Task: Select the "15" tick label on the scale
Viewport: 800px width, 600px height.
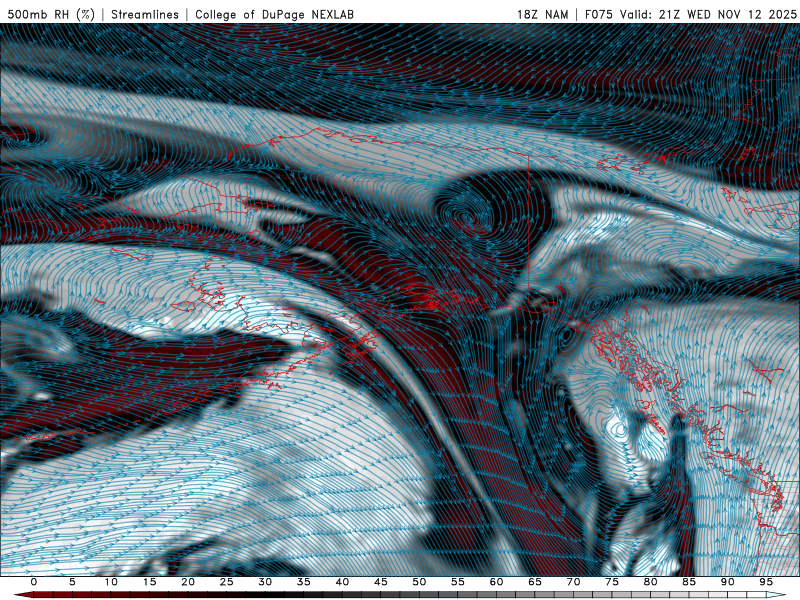Action: pos(149,582)
